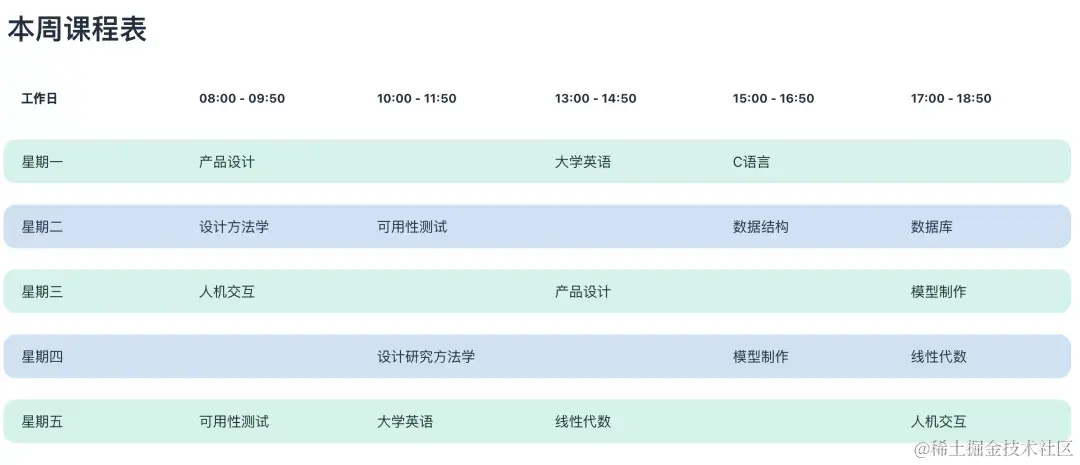Select the C语言 course on Monday
Screen dimensions: 1080x465
[751, 161]
